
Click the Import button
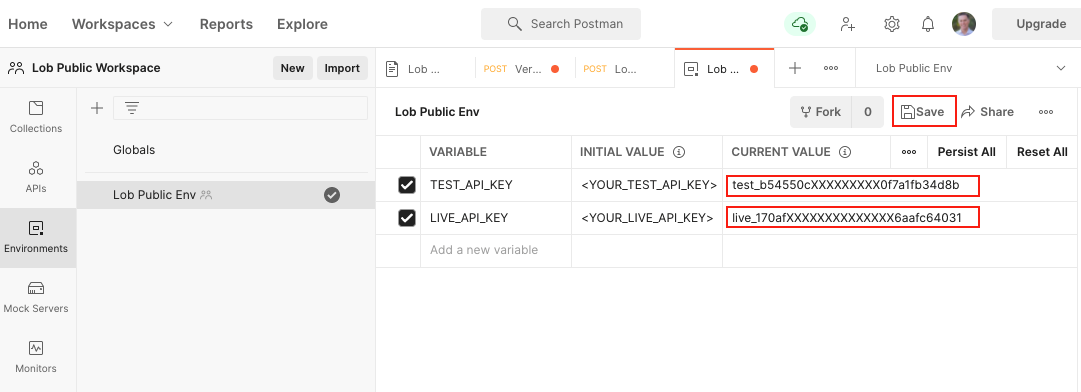[342, 68]
